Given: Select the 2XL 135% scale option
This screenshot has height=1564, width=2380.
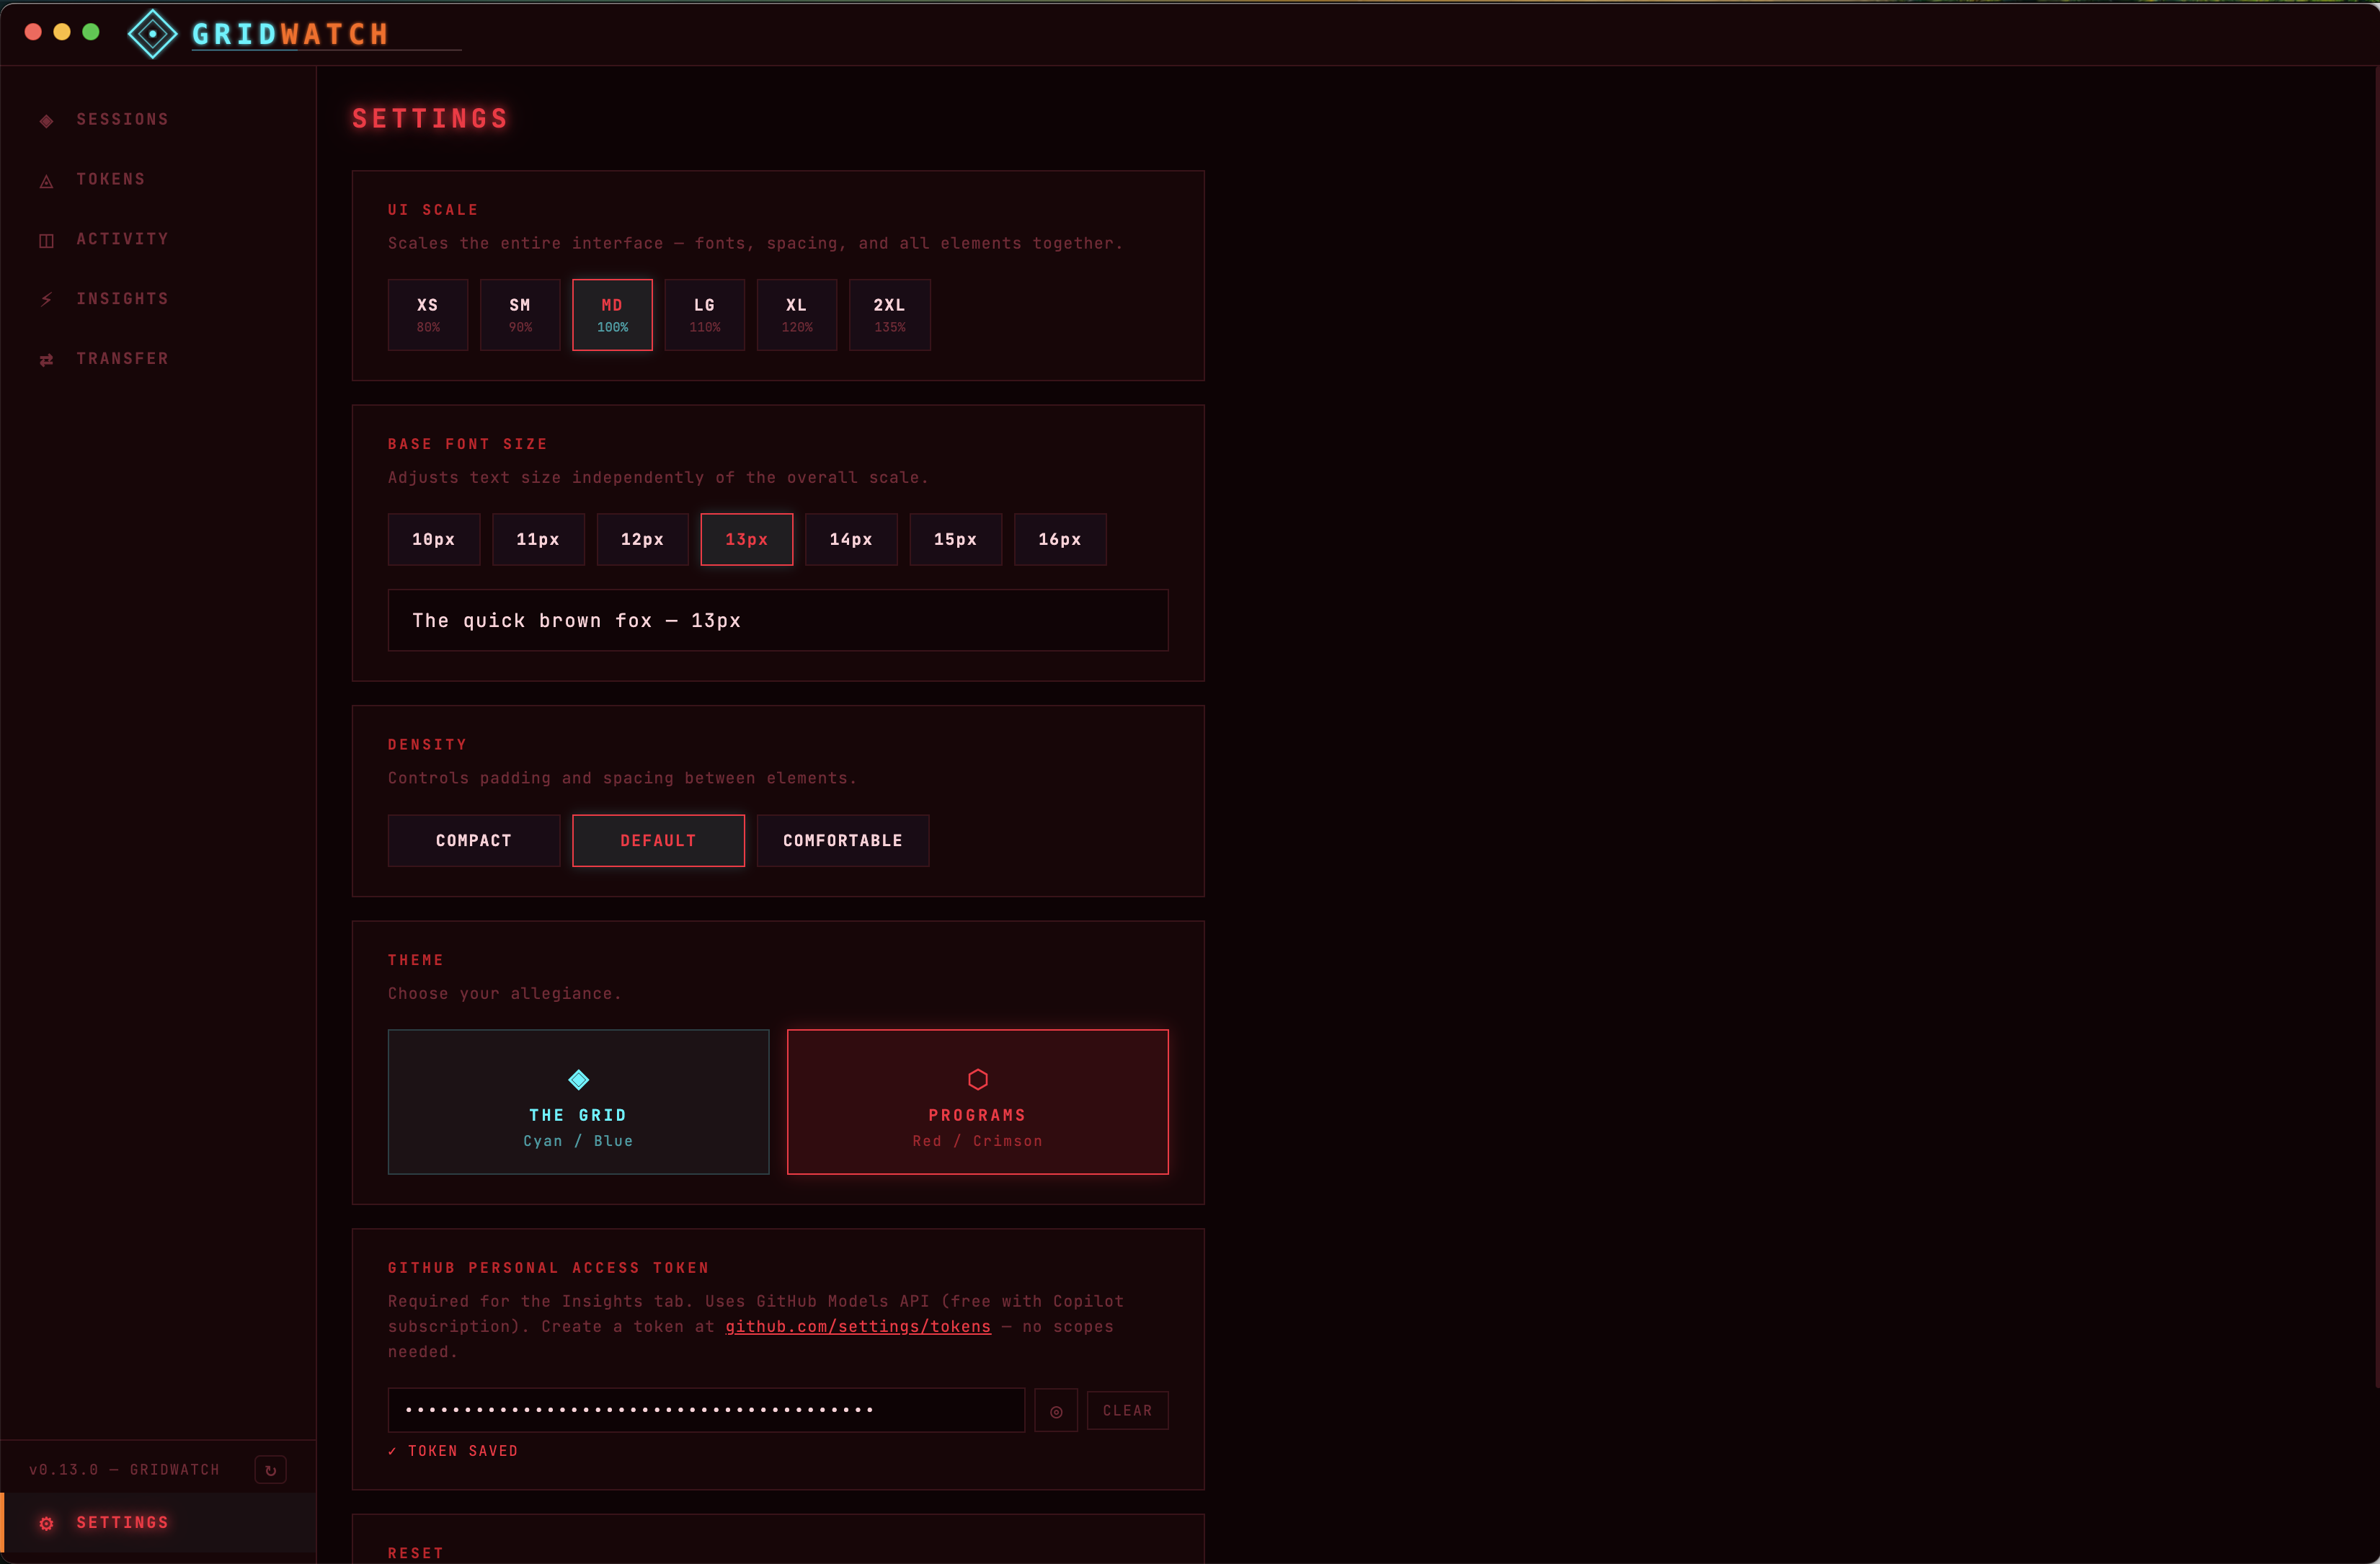Looking at the screenshot, I should click(889, 314).
